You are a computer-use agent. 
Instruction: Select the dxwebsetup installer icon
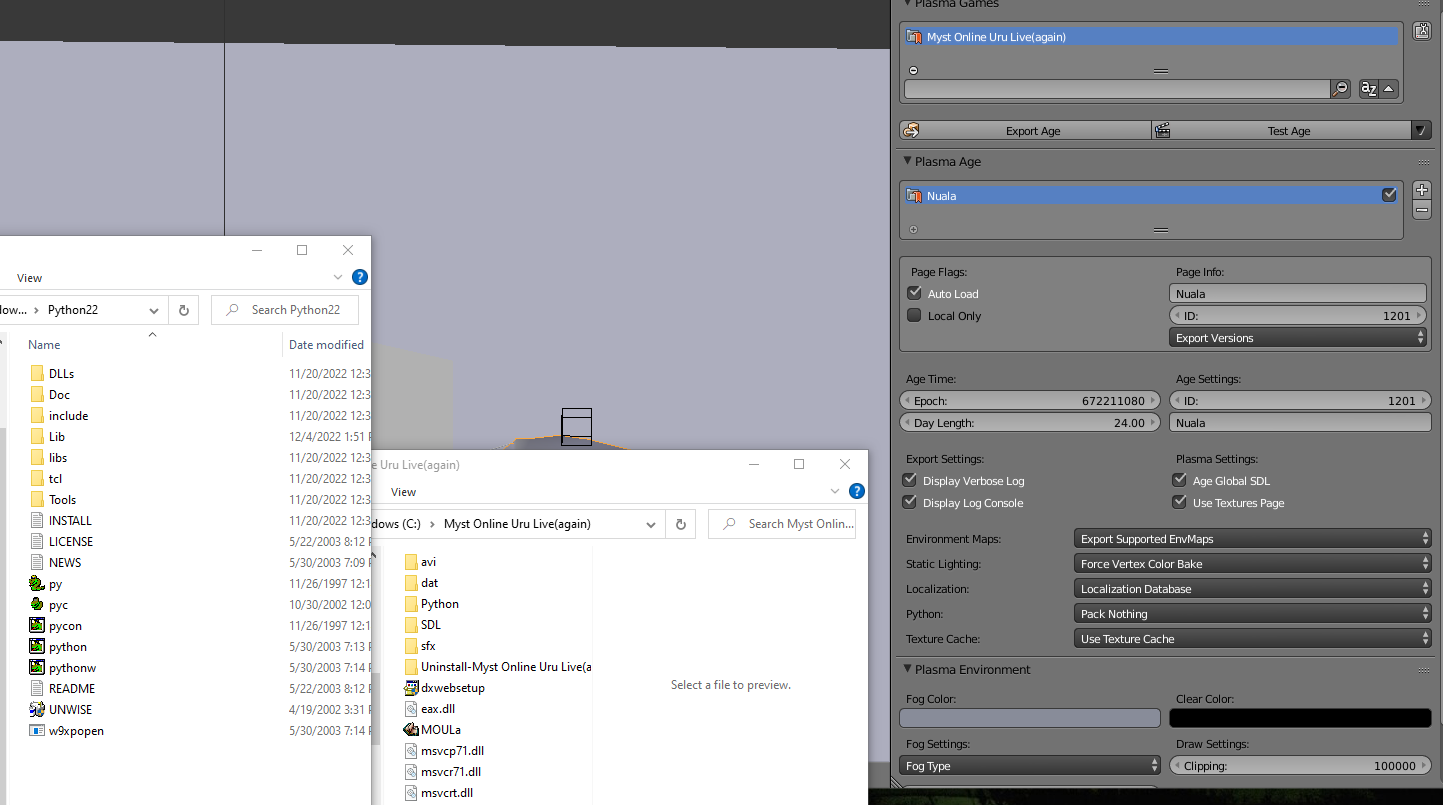pos(411,688)
